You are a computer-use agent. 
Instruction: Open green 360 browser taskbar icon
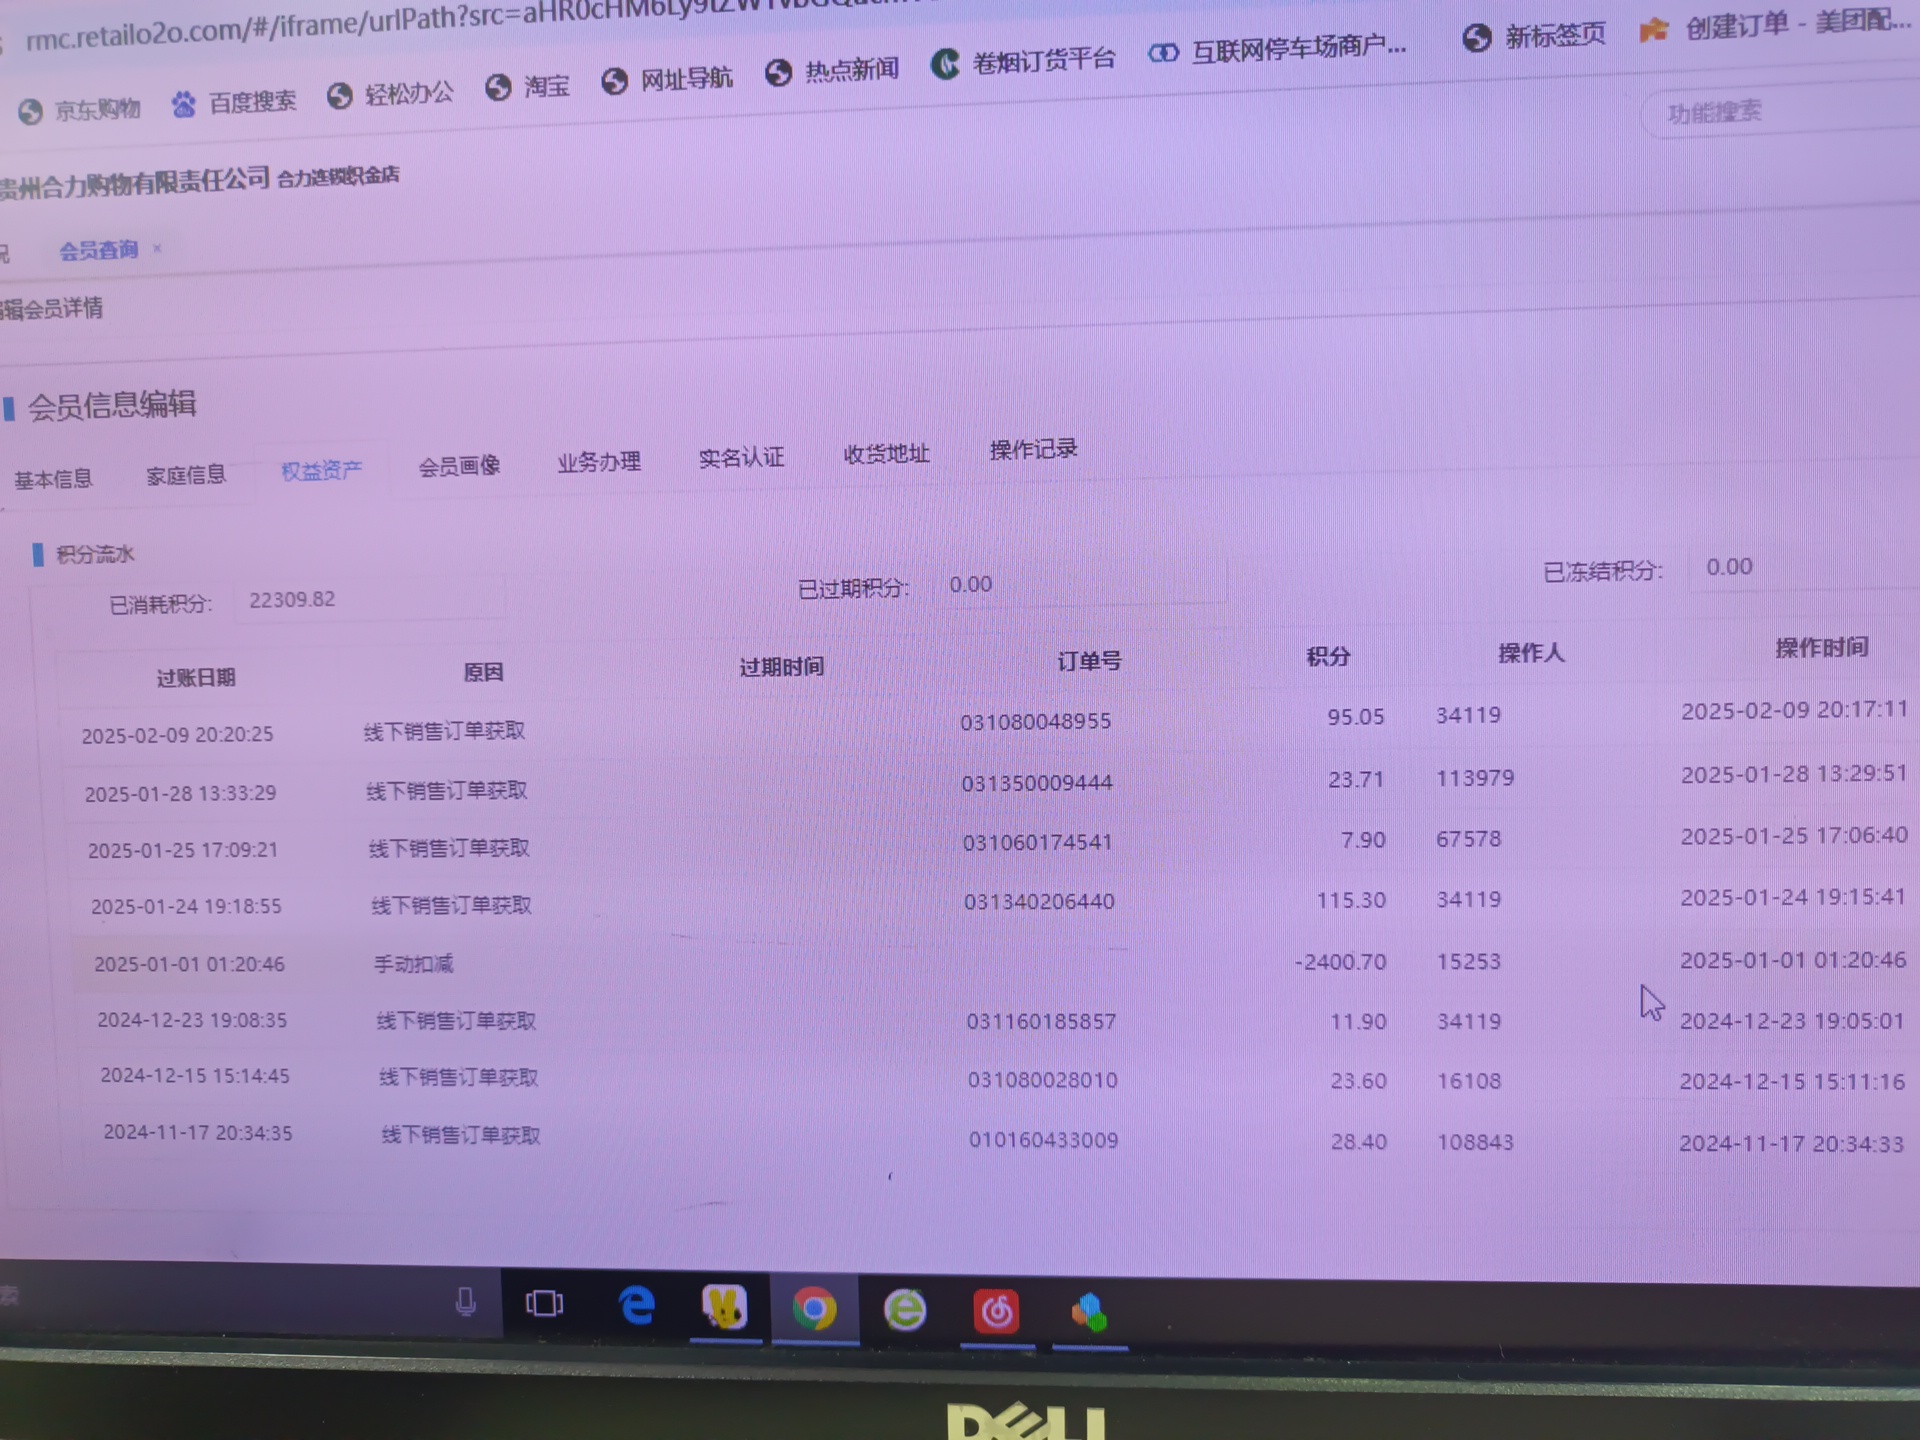click(905, 1310)
